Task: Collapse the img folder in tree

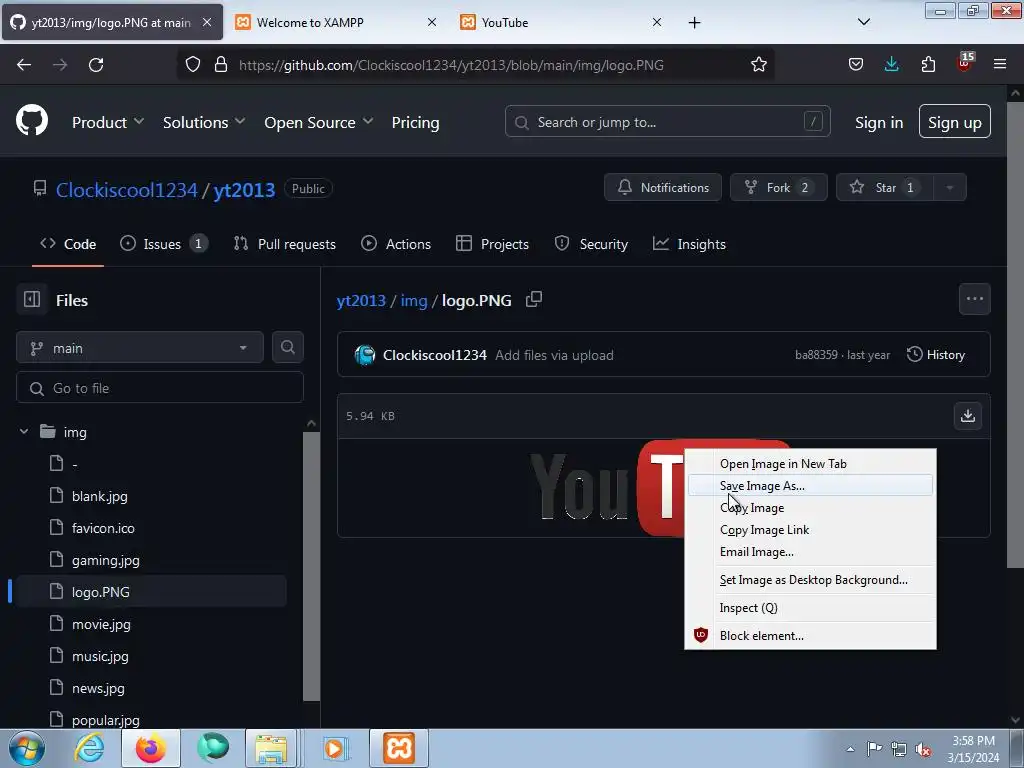Action: tap(24, 432)
